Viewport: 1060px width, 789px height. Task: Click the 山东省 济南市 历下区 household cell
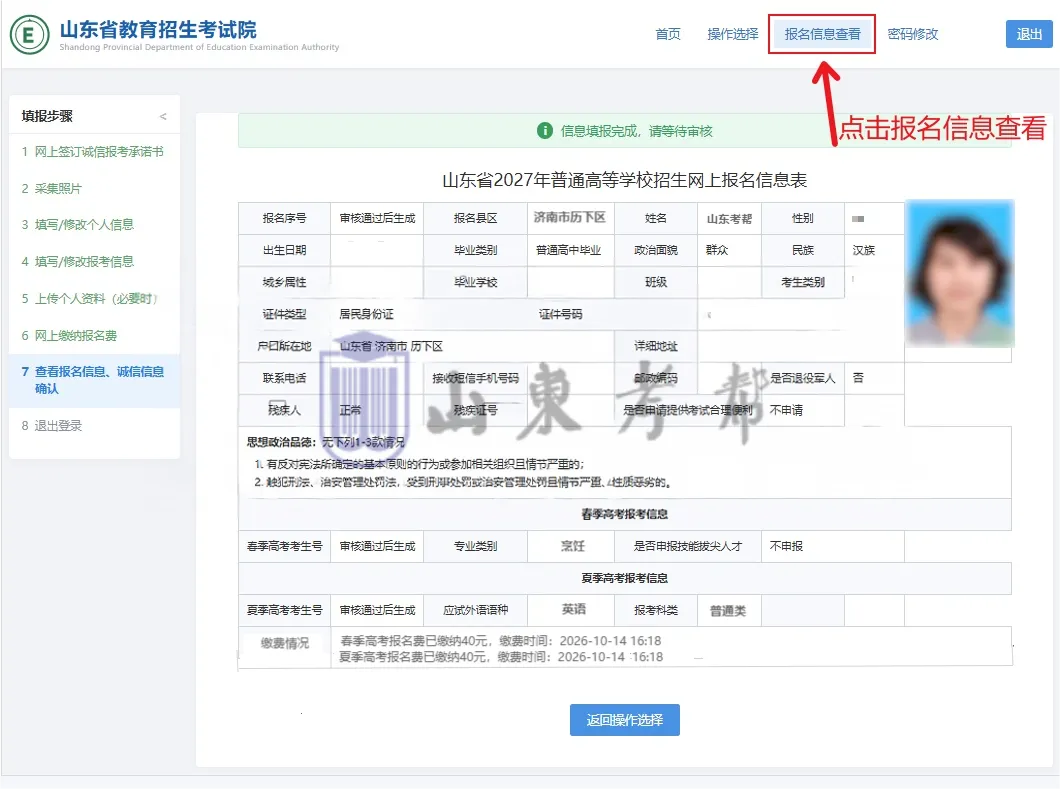click(x=391, y=346)
